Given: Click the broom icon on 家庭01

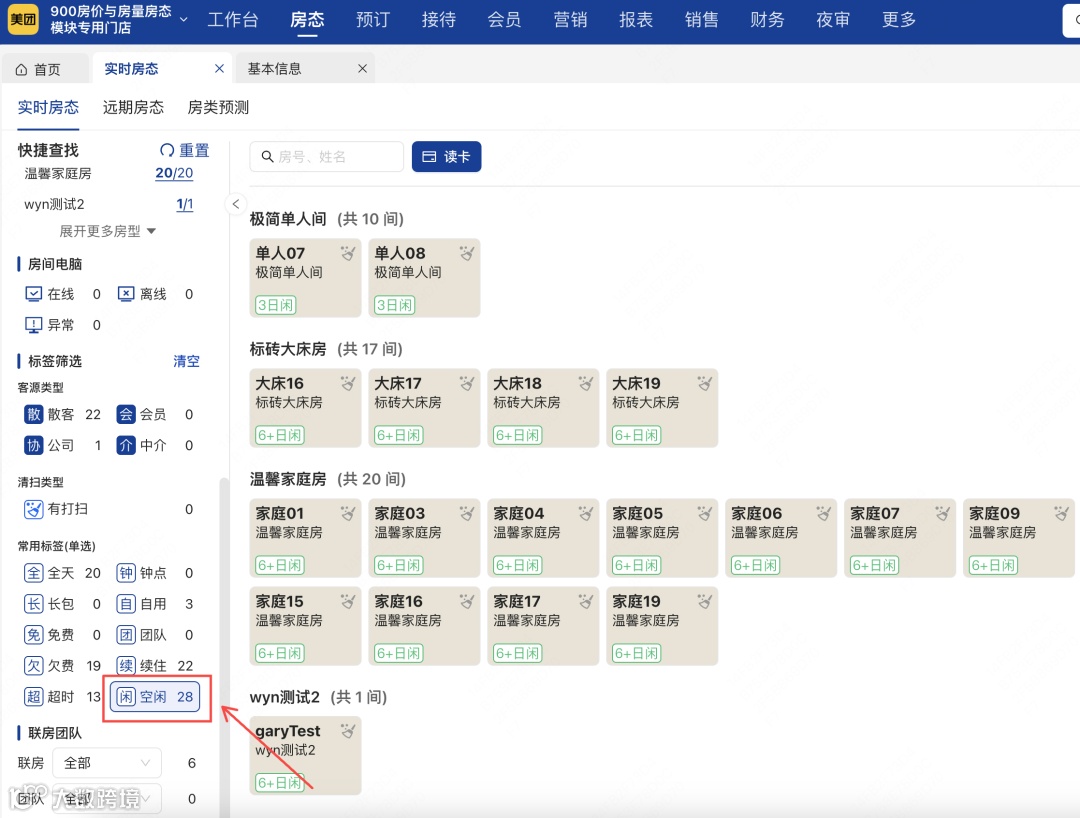Looking at the screenshot, I should point(348,513).
